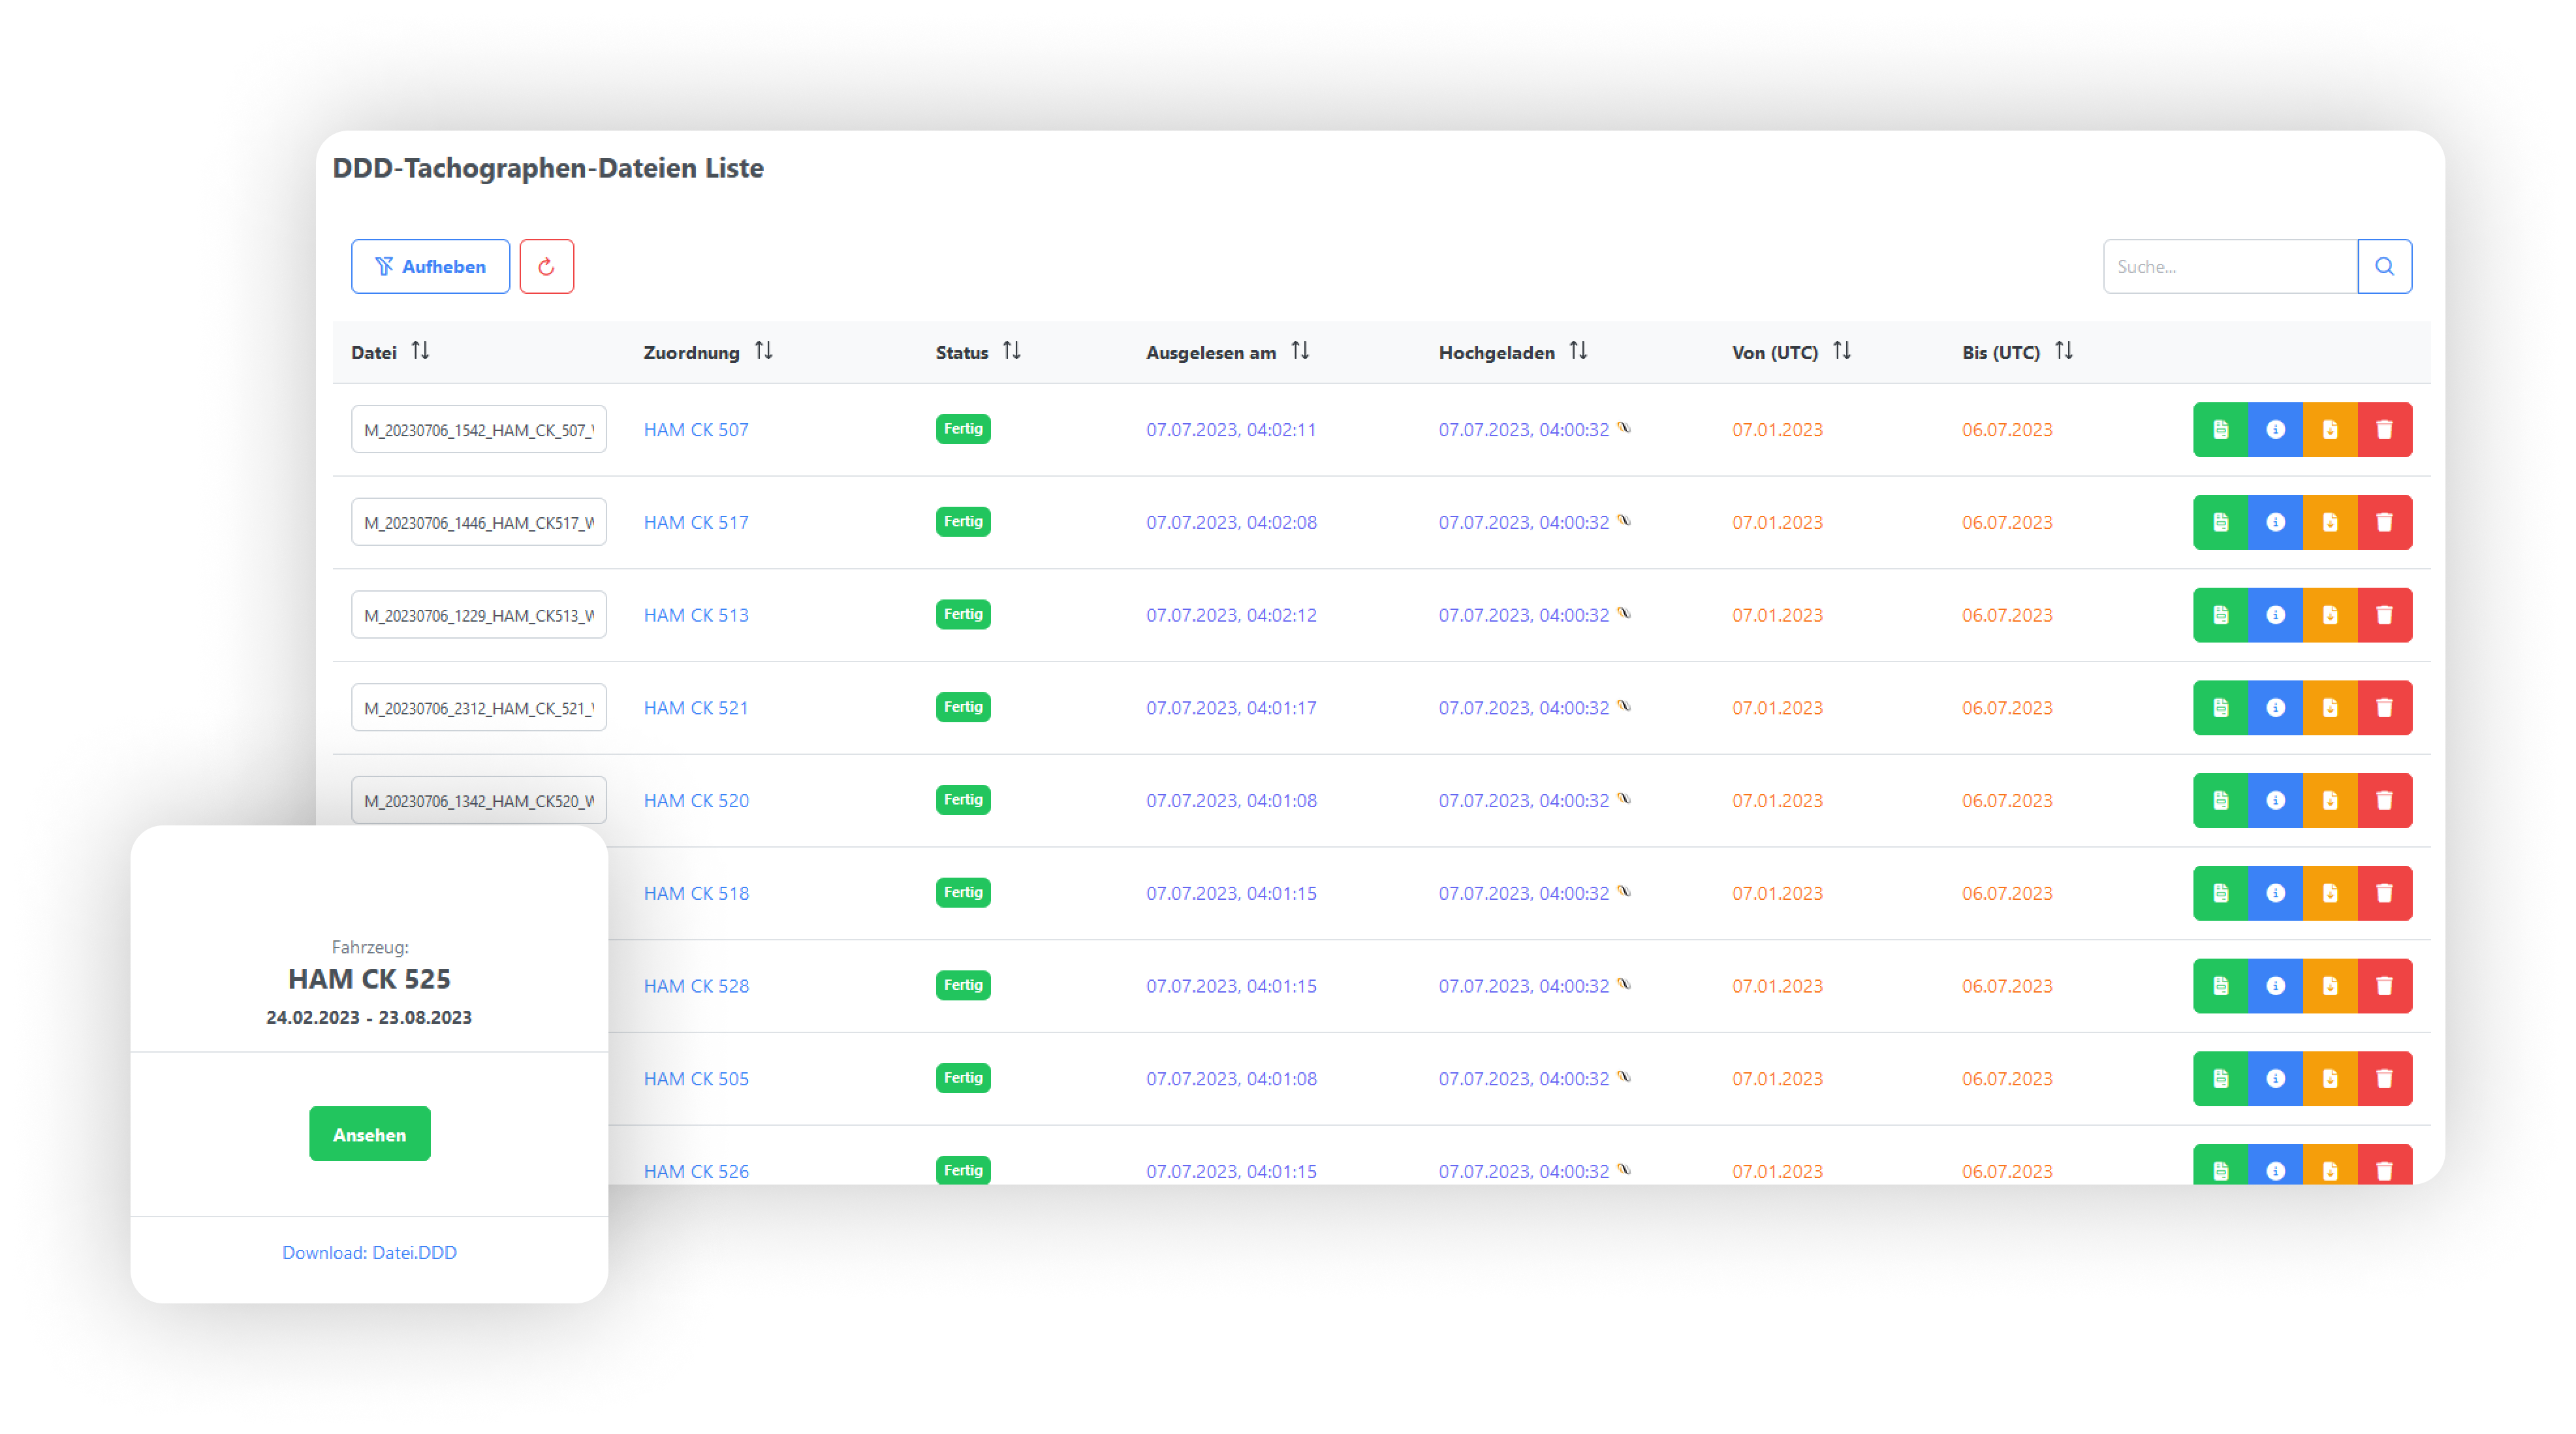Sort by Bis (UTC) column
Screen dimensions: 2576x1434
pyautogui.click(x=2063, y=351)
